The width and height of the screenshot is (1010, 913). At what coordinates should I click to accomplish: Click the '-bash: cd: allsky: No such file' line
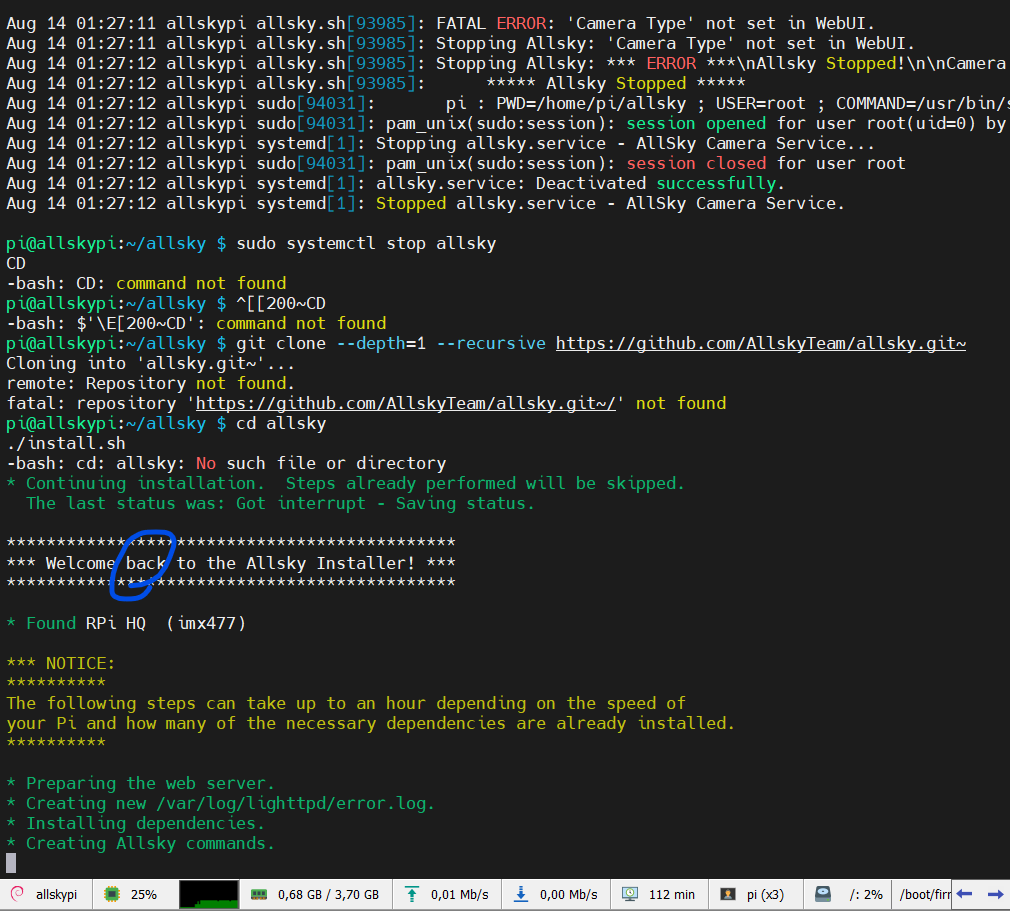coord(226,463)
